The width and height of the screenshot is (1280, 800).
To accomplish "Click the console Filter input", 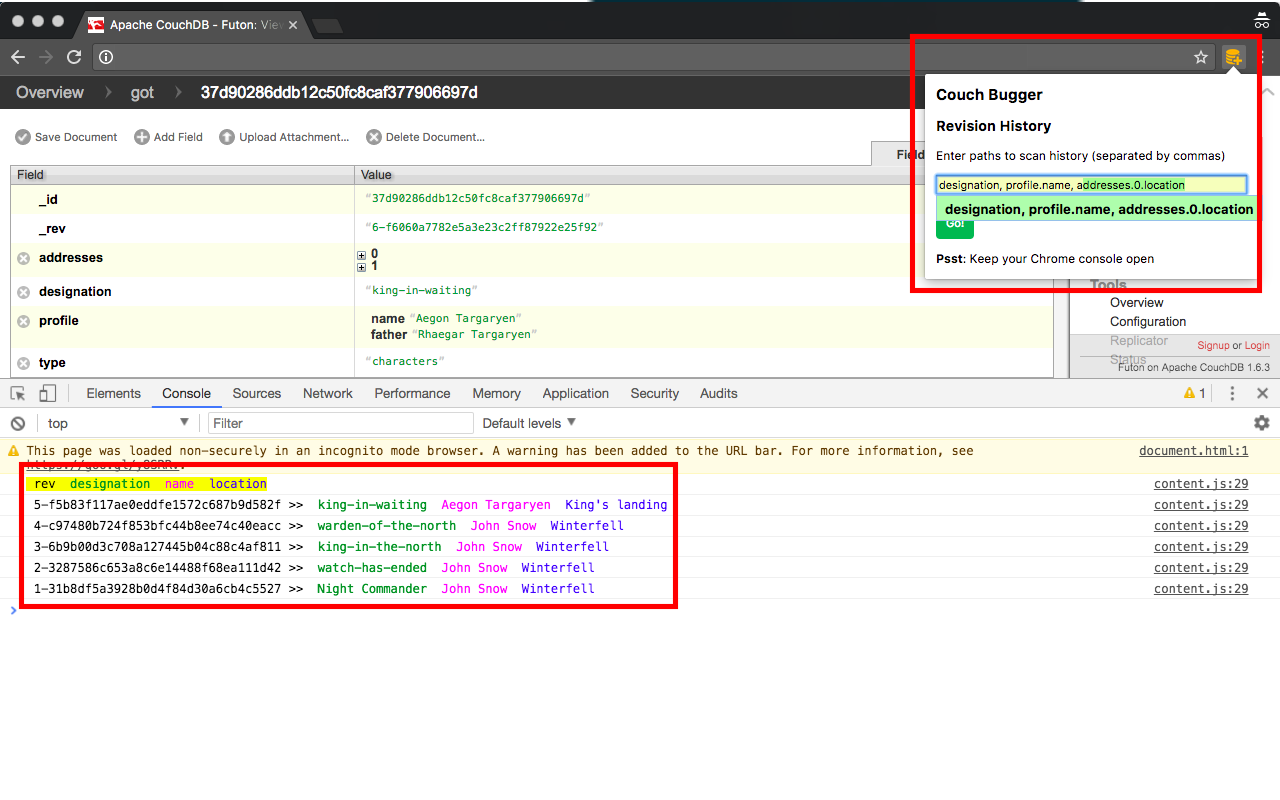I will pyautogui.click(x=340, y=423).
